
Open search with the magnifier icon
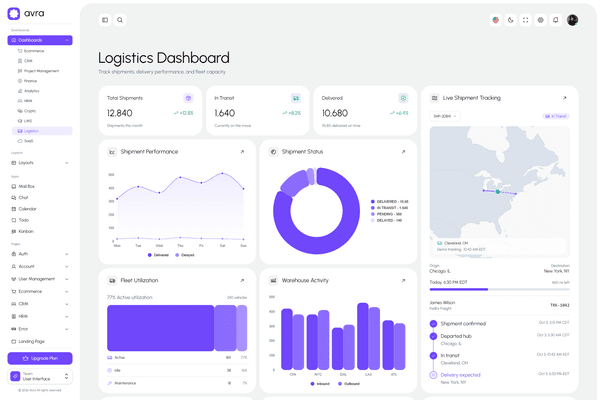tap(120, 20)
